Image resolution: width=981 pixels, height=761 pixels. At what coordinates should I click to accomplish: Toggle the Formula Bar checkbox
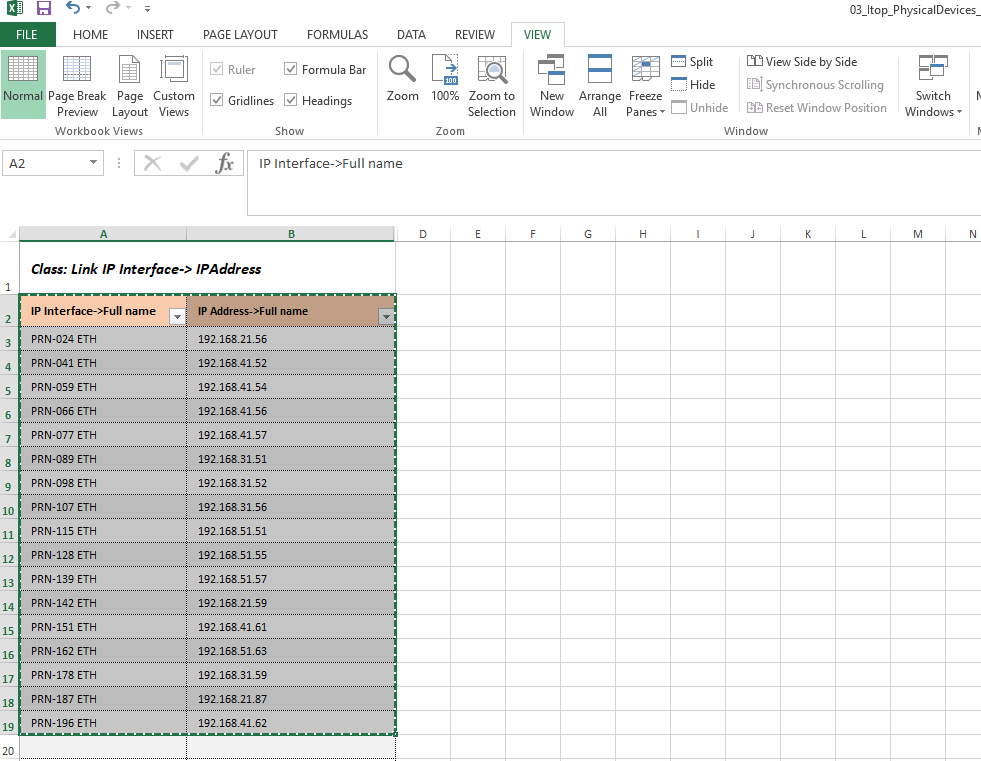[291, 70]
